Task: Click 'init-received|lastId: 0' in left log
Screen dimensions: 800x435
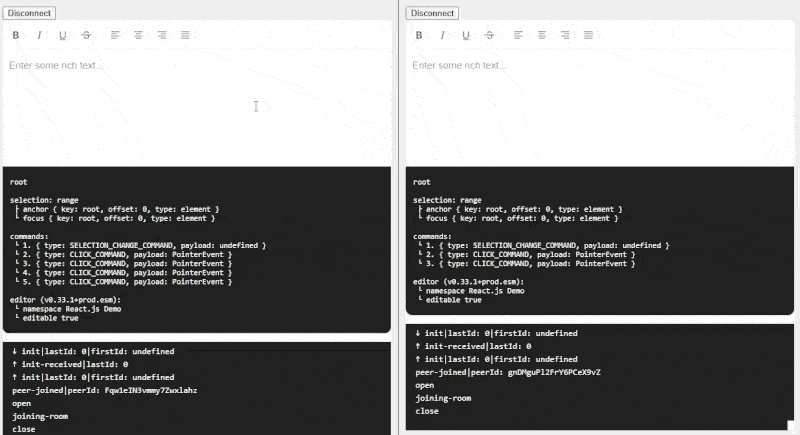Action: [x=70, y=364]
